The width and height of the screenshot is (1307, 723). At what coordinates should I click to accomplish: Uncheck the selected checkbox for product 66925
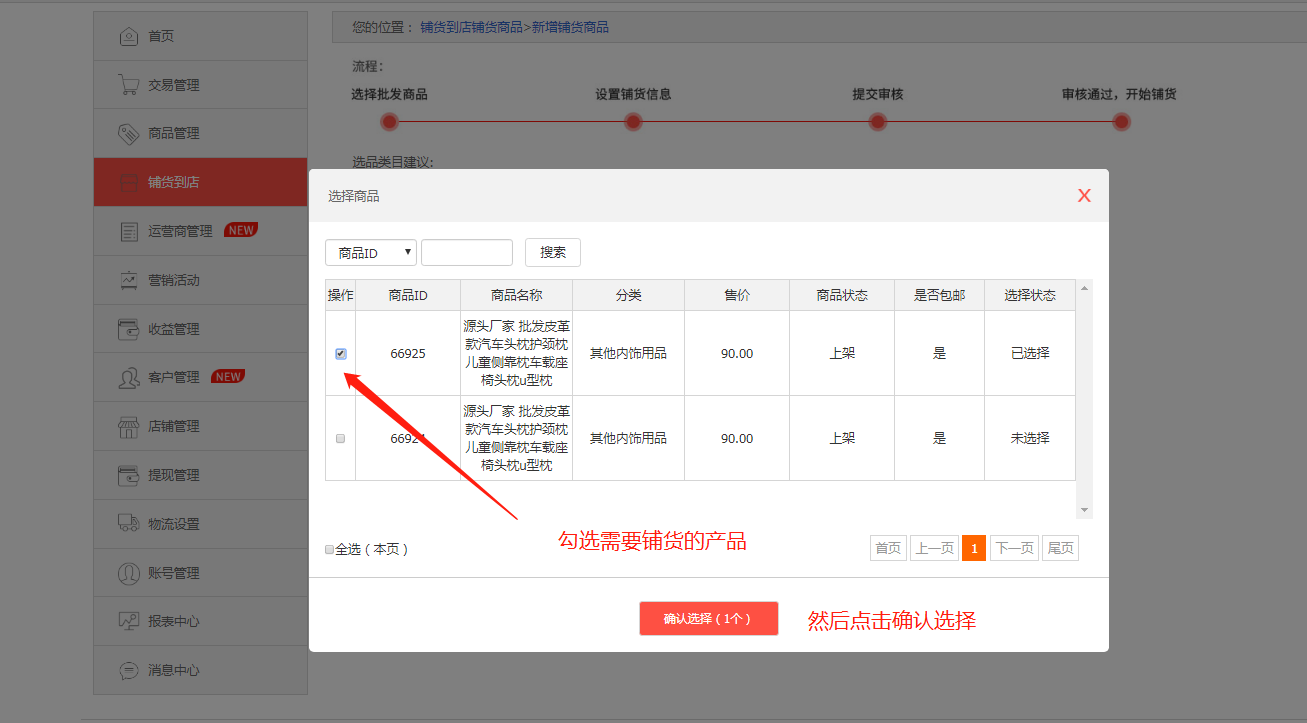[340, 353]
